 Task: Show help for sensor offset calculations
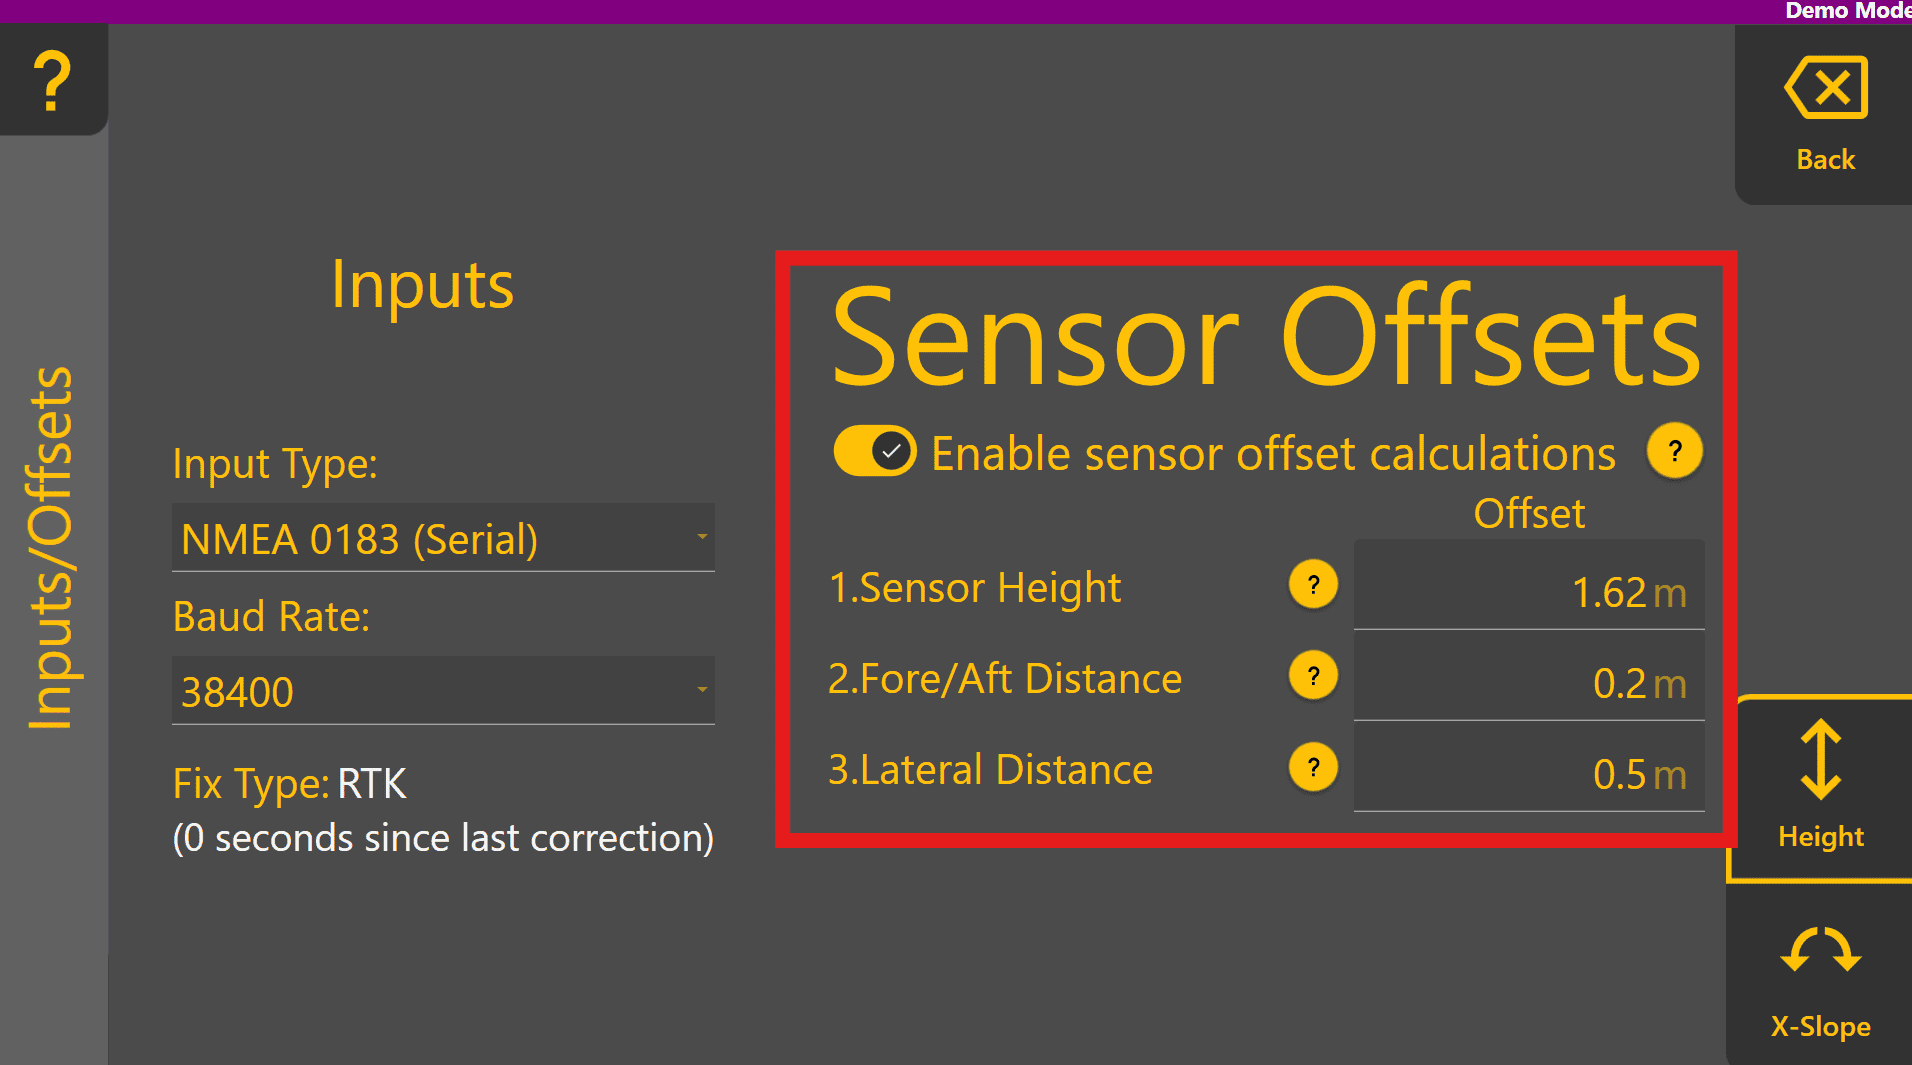[x=1674, y=452]
